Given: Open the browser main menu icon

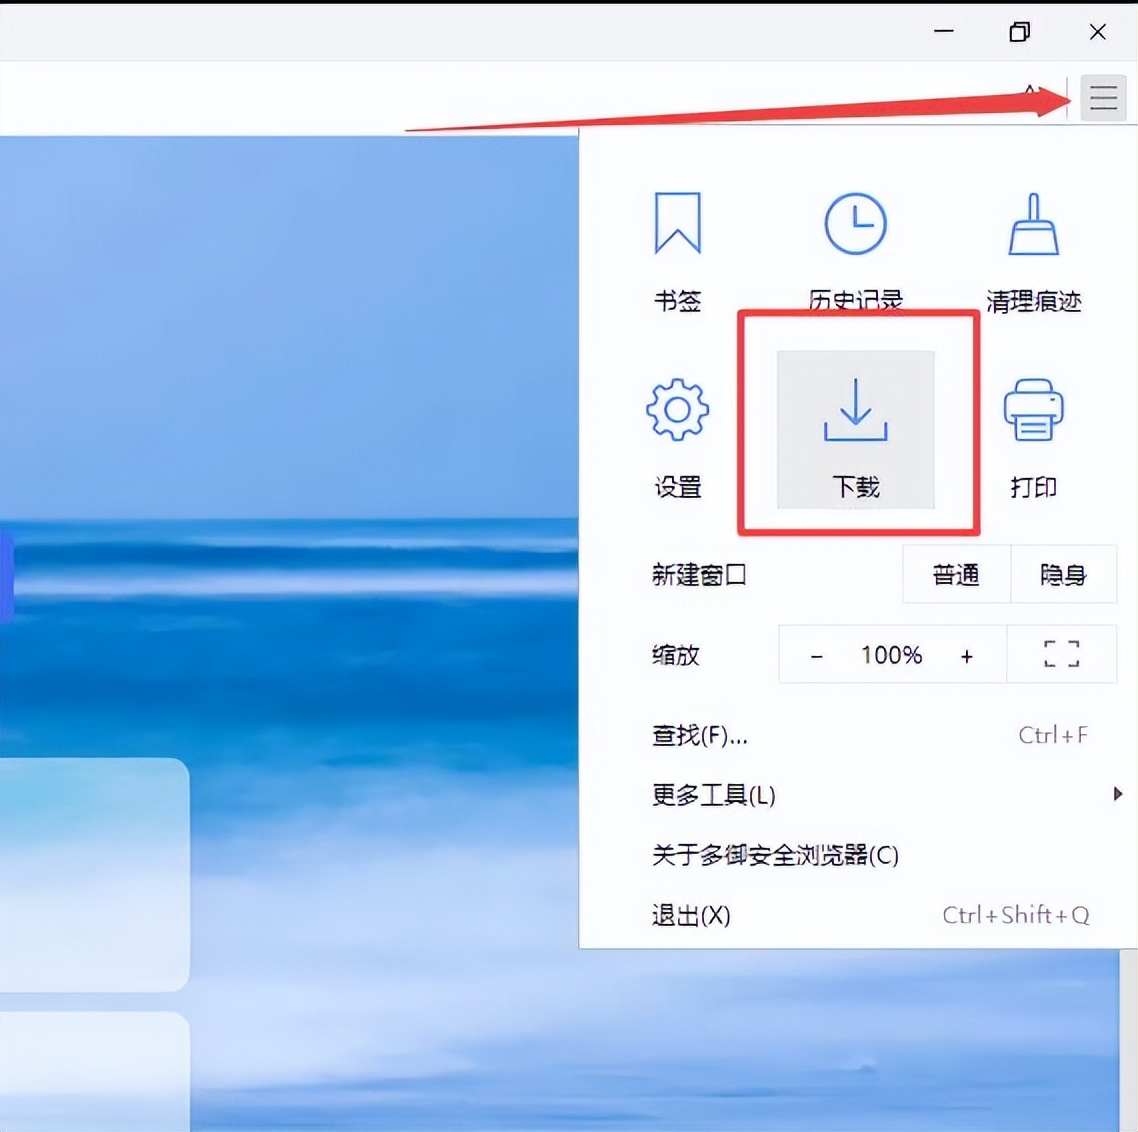Looking at the screenshot, I should click(x=1101, y=97).
